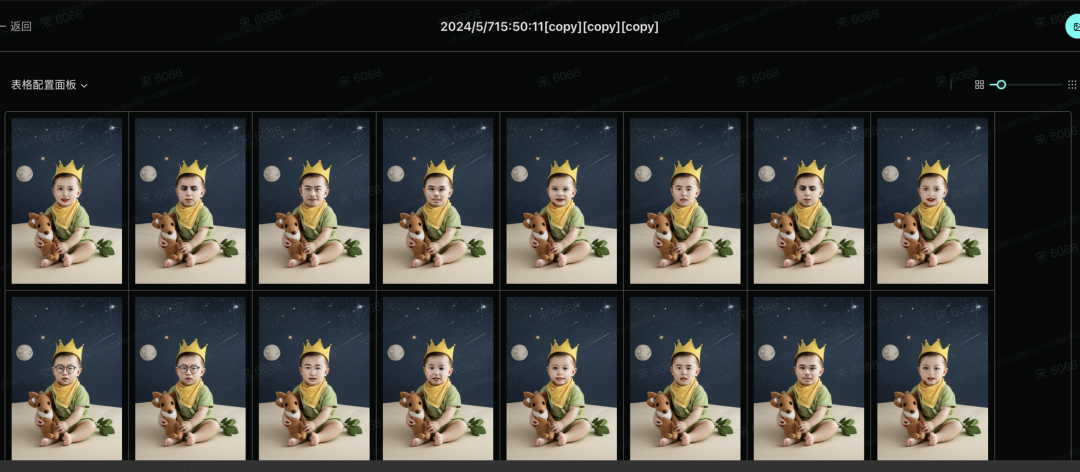Select second bottom-row thumbnail with glasses
Screen dimensions: 1080x472
pos(190,378)
